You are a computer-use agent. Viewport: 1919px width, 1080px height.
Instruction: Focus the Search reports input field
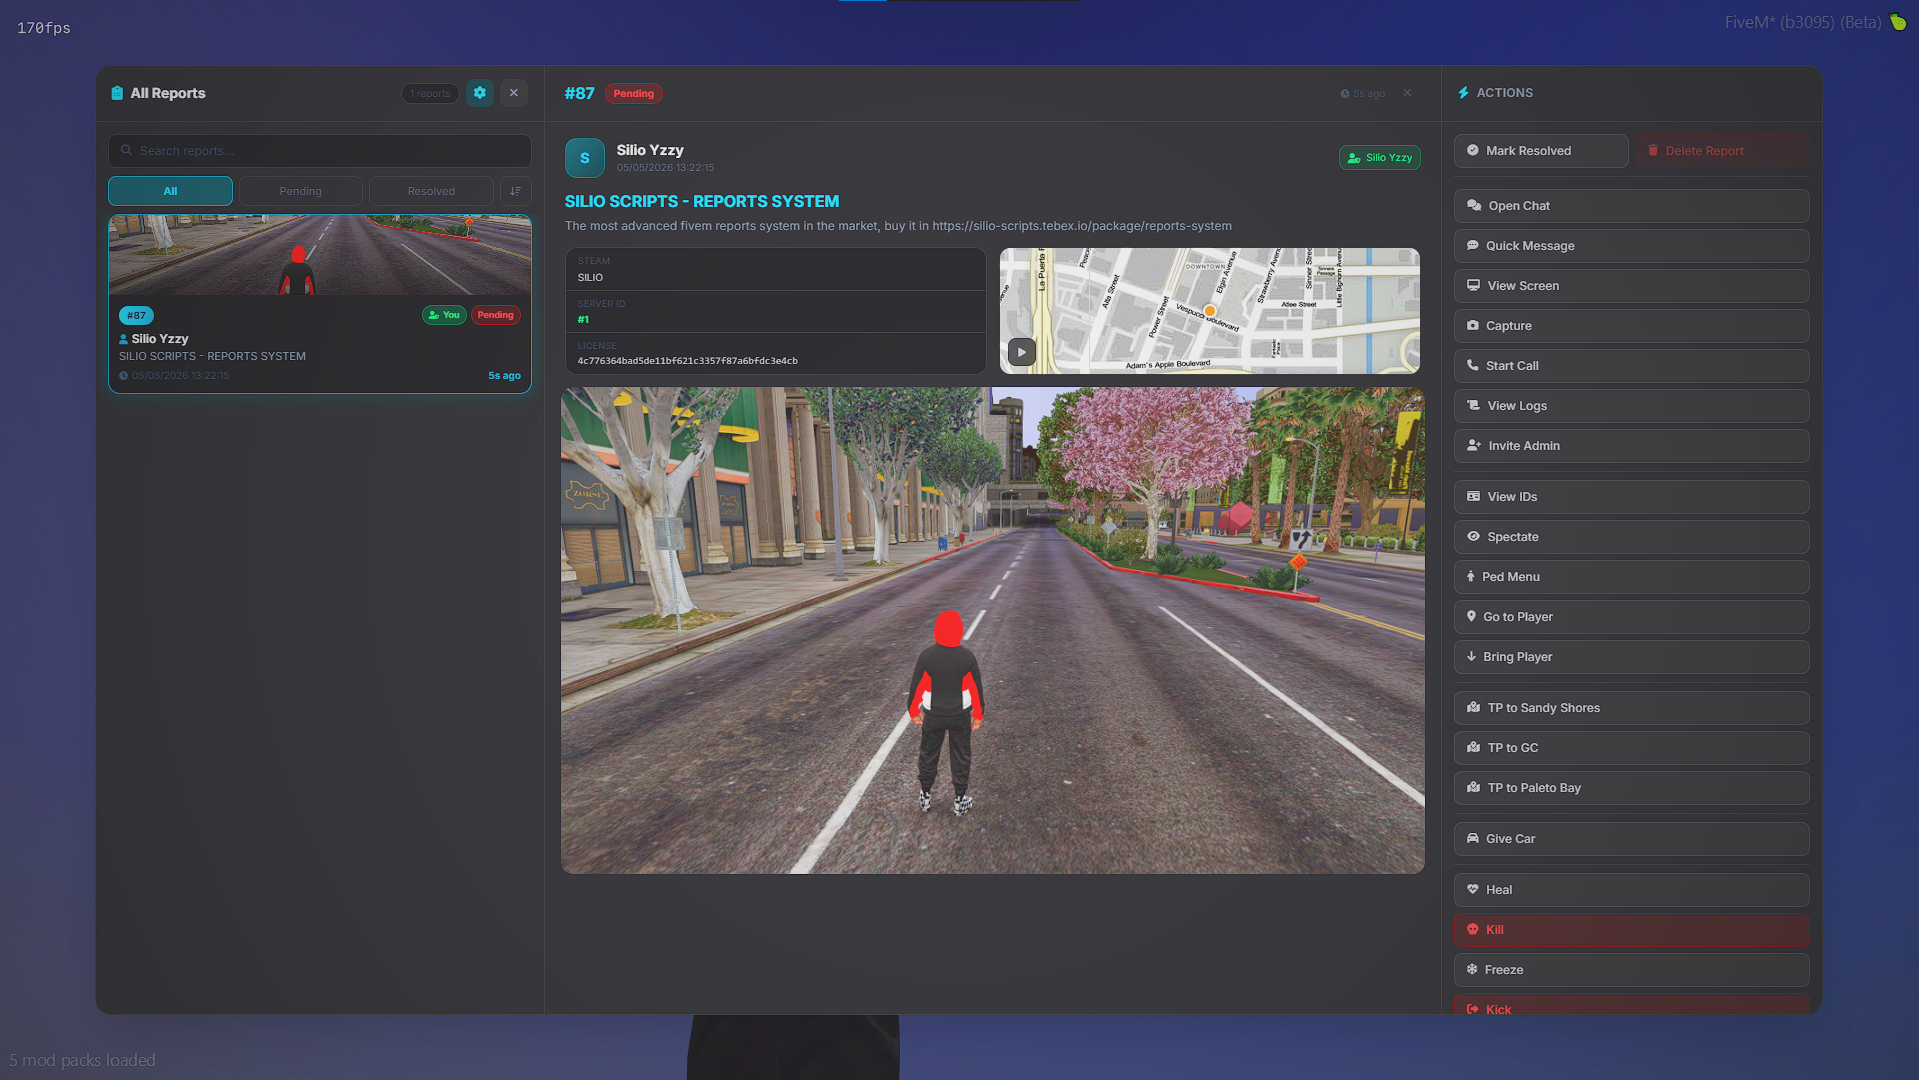pos(320,151)
